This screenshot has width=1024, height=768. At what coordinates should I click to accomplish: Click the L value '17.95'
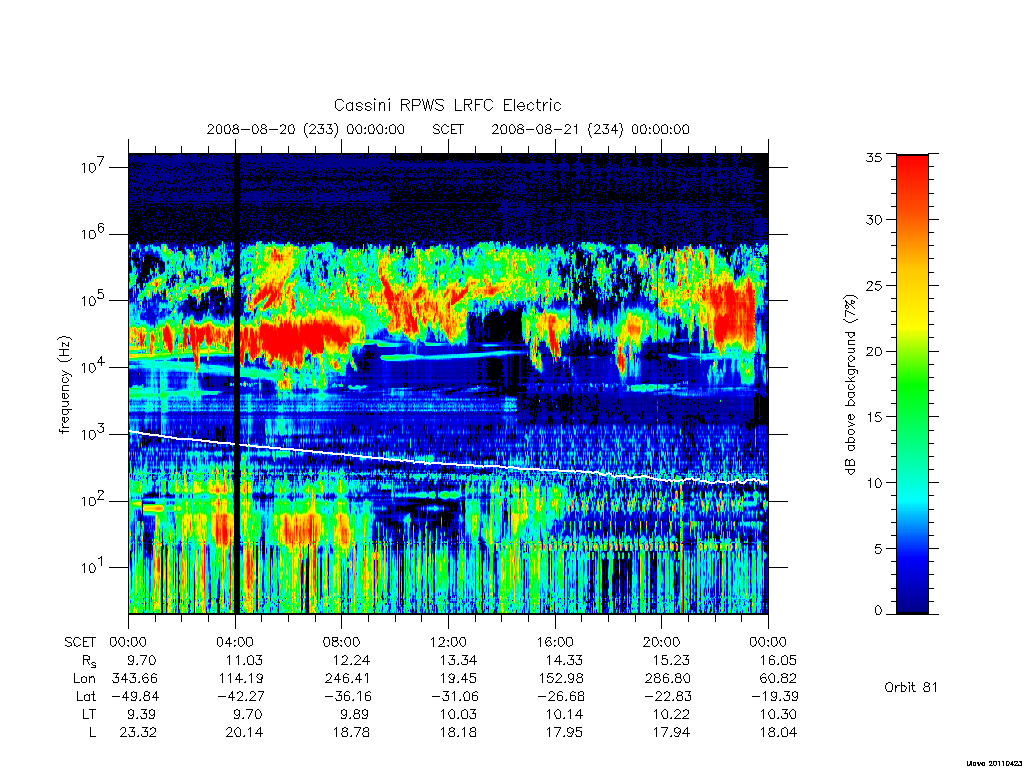564,733
